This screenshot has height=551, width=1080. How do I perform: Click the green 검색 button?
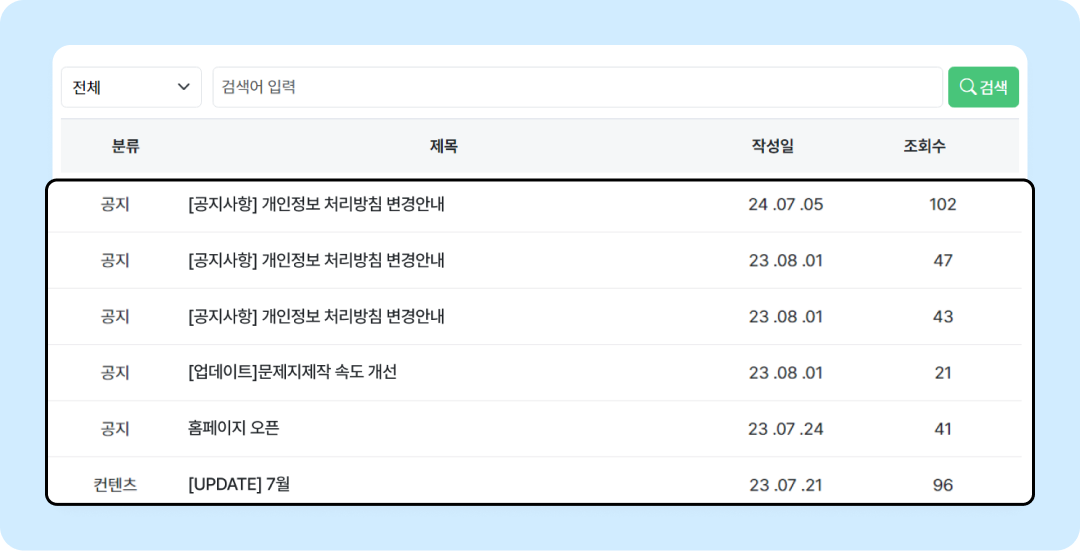[983, 87]
